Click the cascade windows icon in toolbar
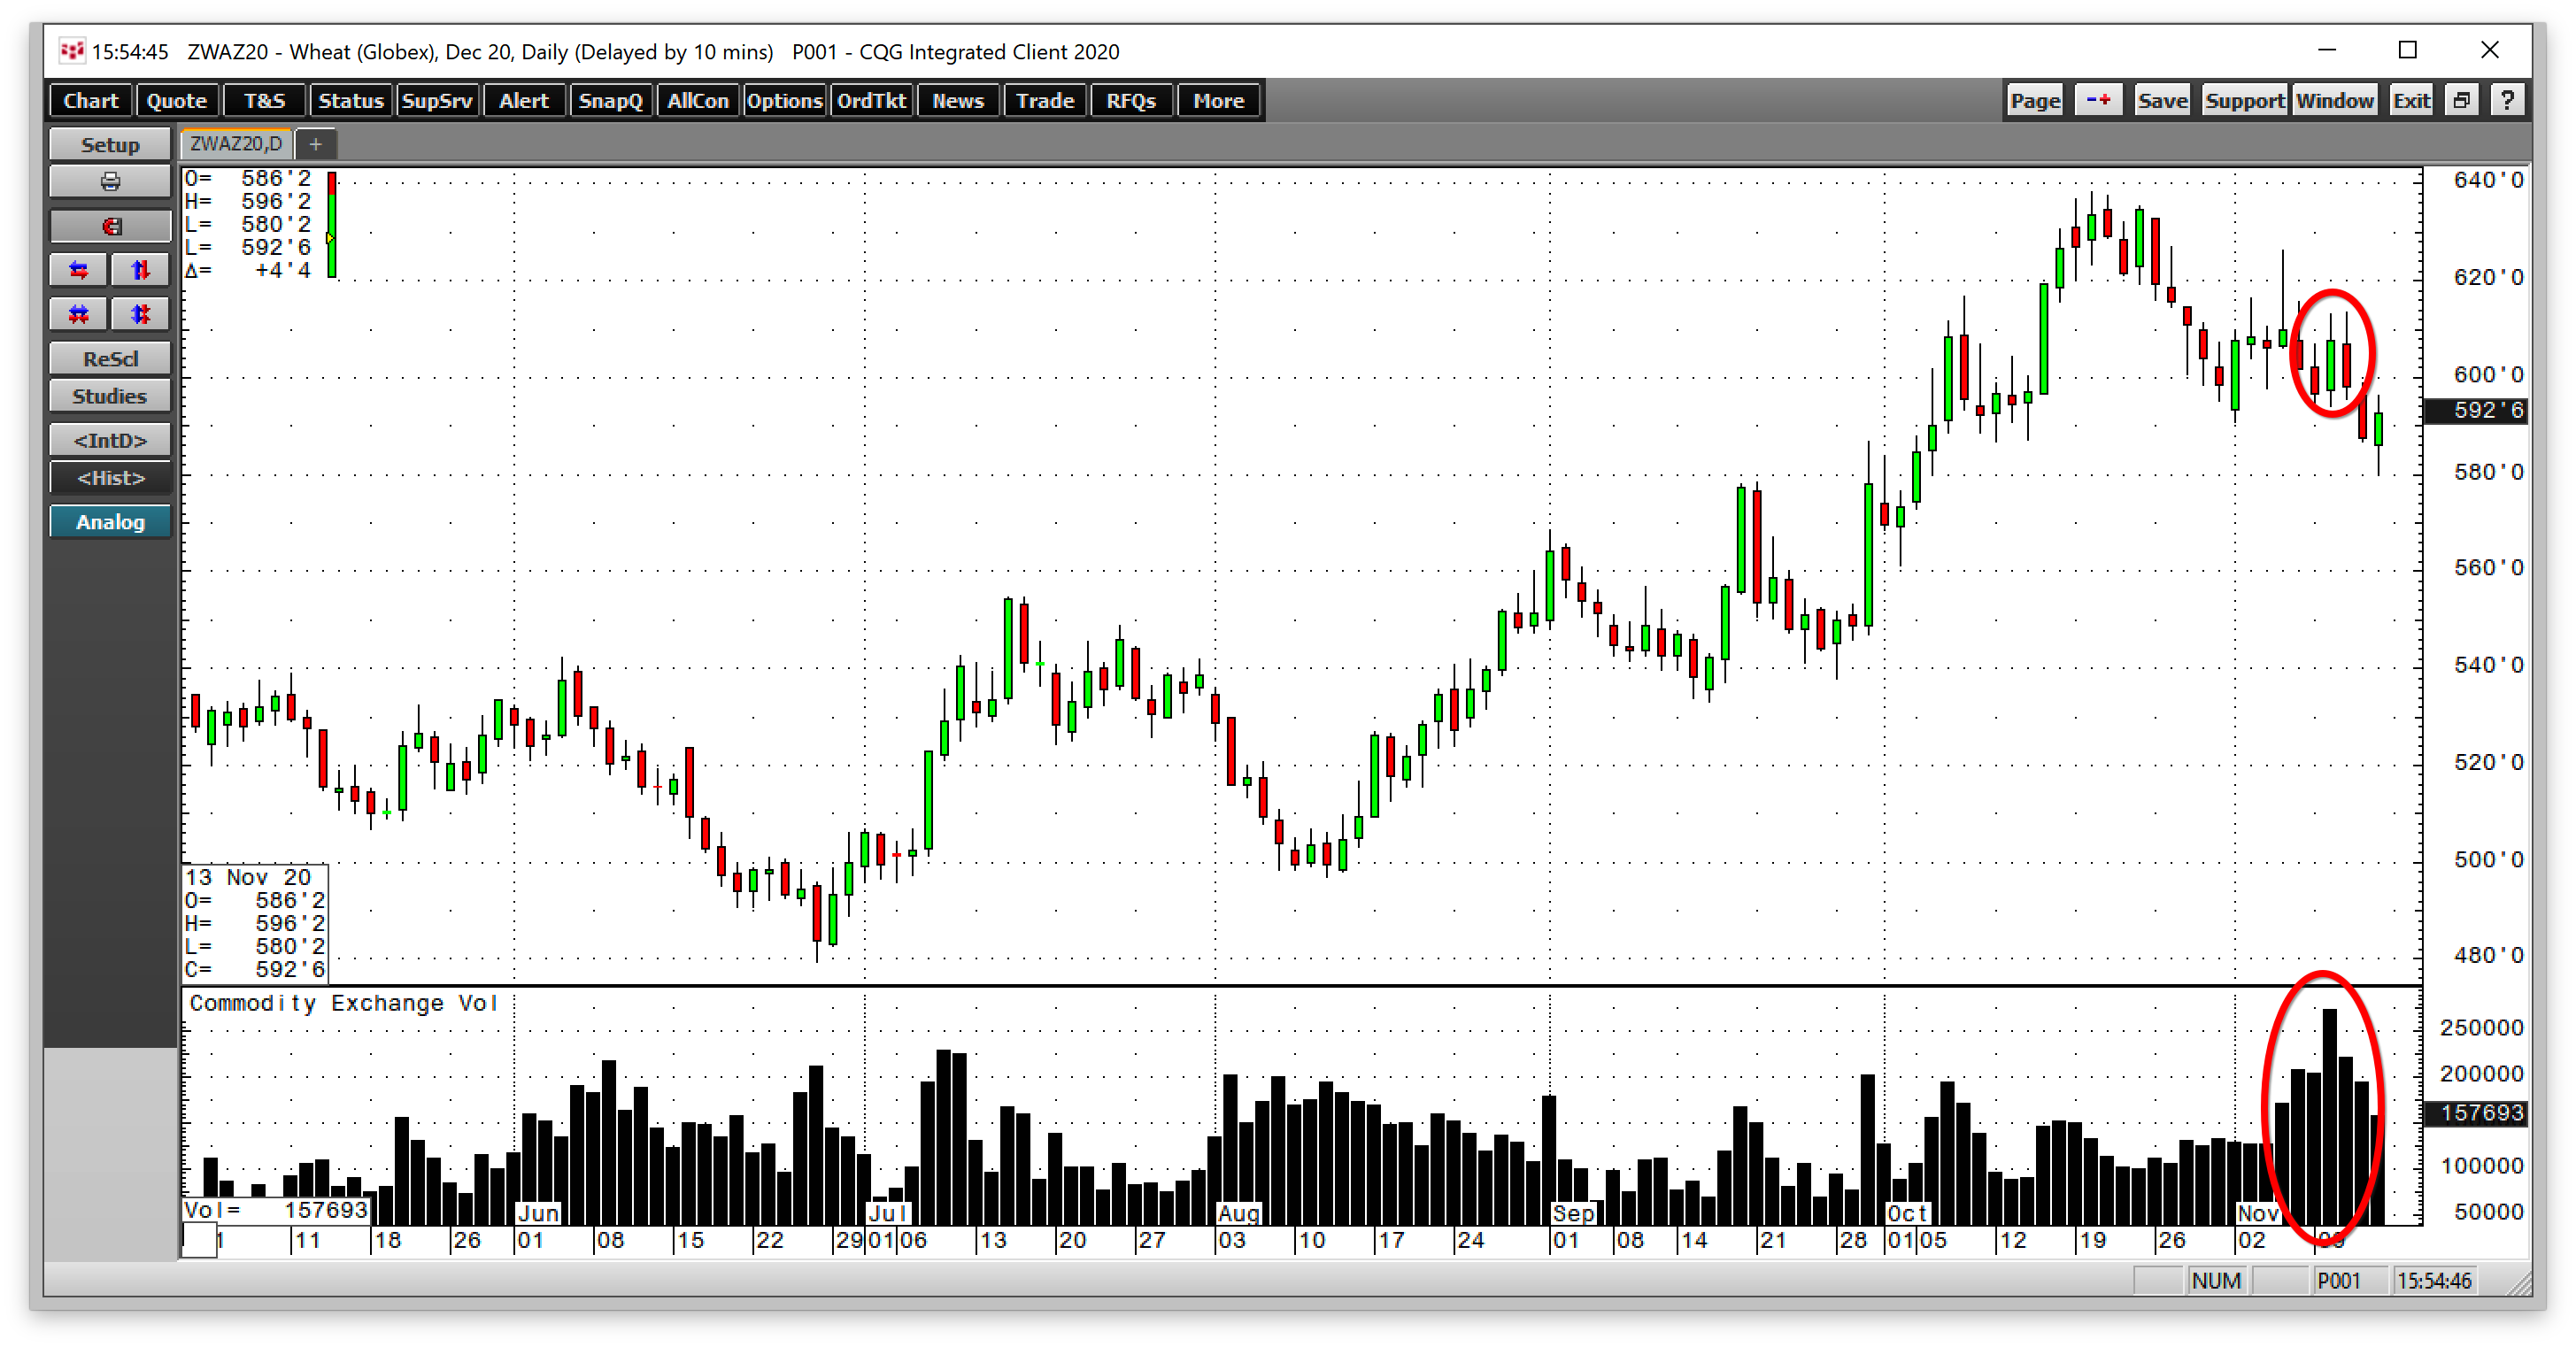The image size is (2576, 1347). [x=2461, y=100]
